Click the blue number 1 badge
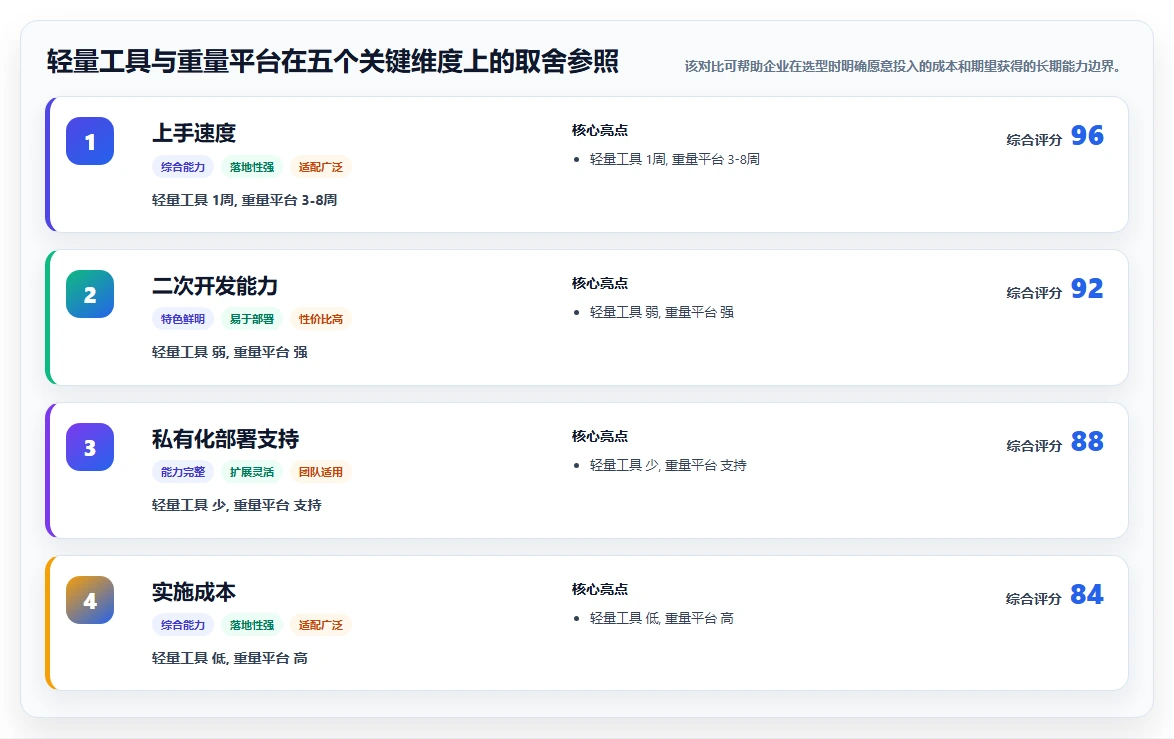The image size is (1174, 739). 90,141
